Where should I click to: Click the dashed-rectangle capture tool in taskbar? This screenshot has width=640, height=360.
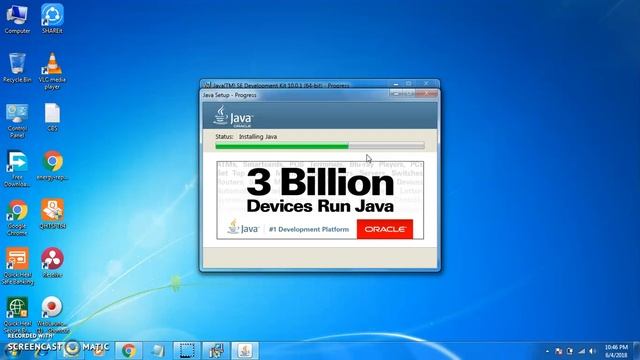pos(187,350)
